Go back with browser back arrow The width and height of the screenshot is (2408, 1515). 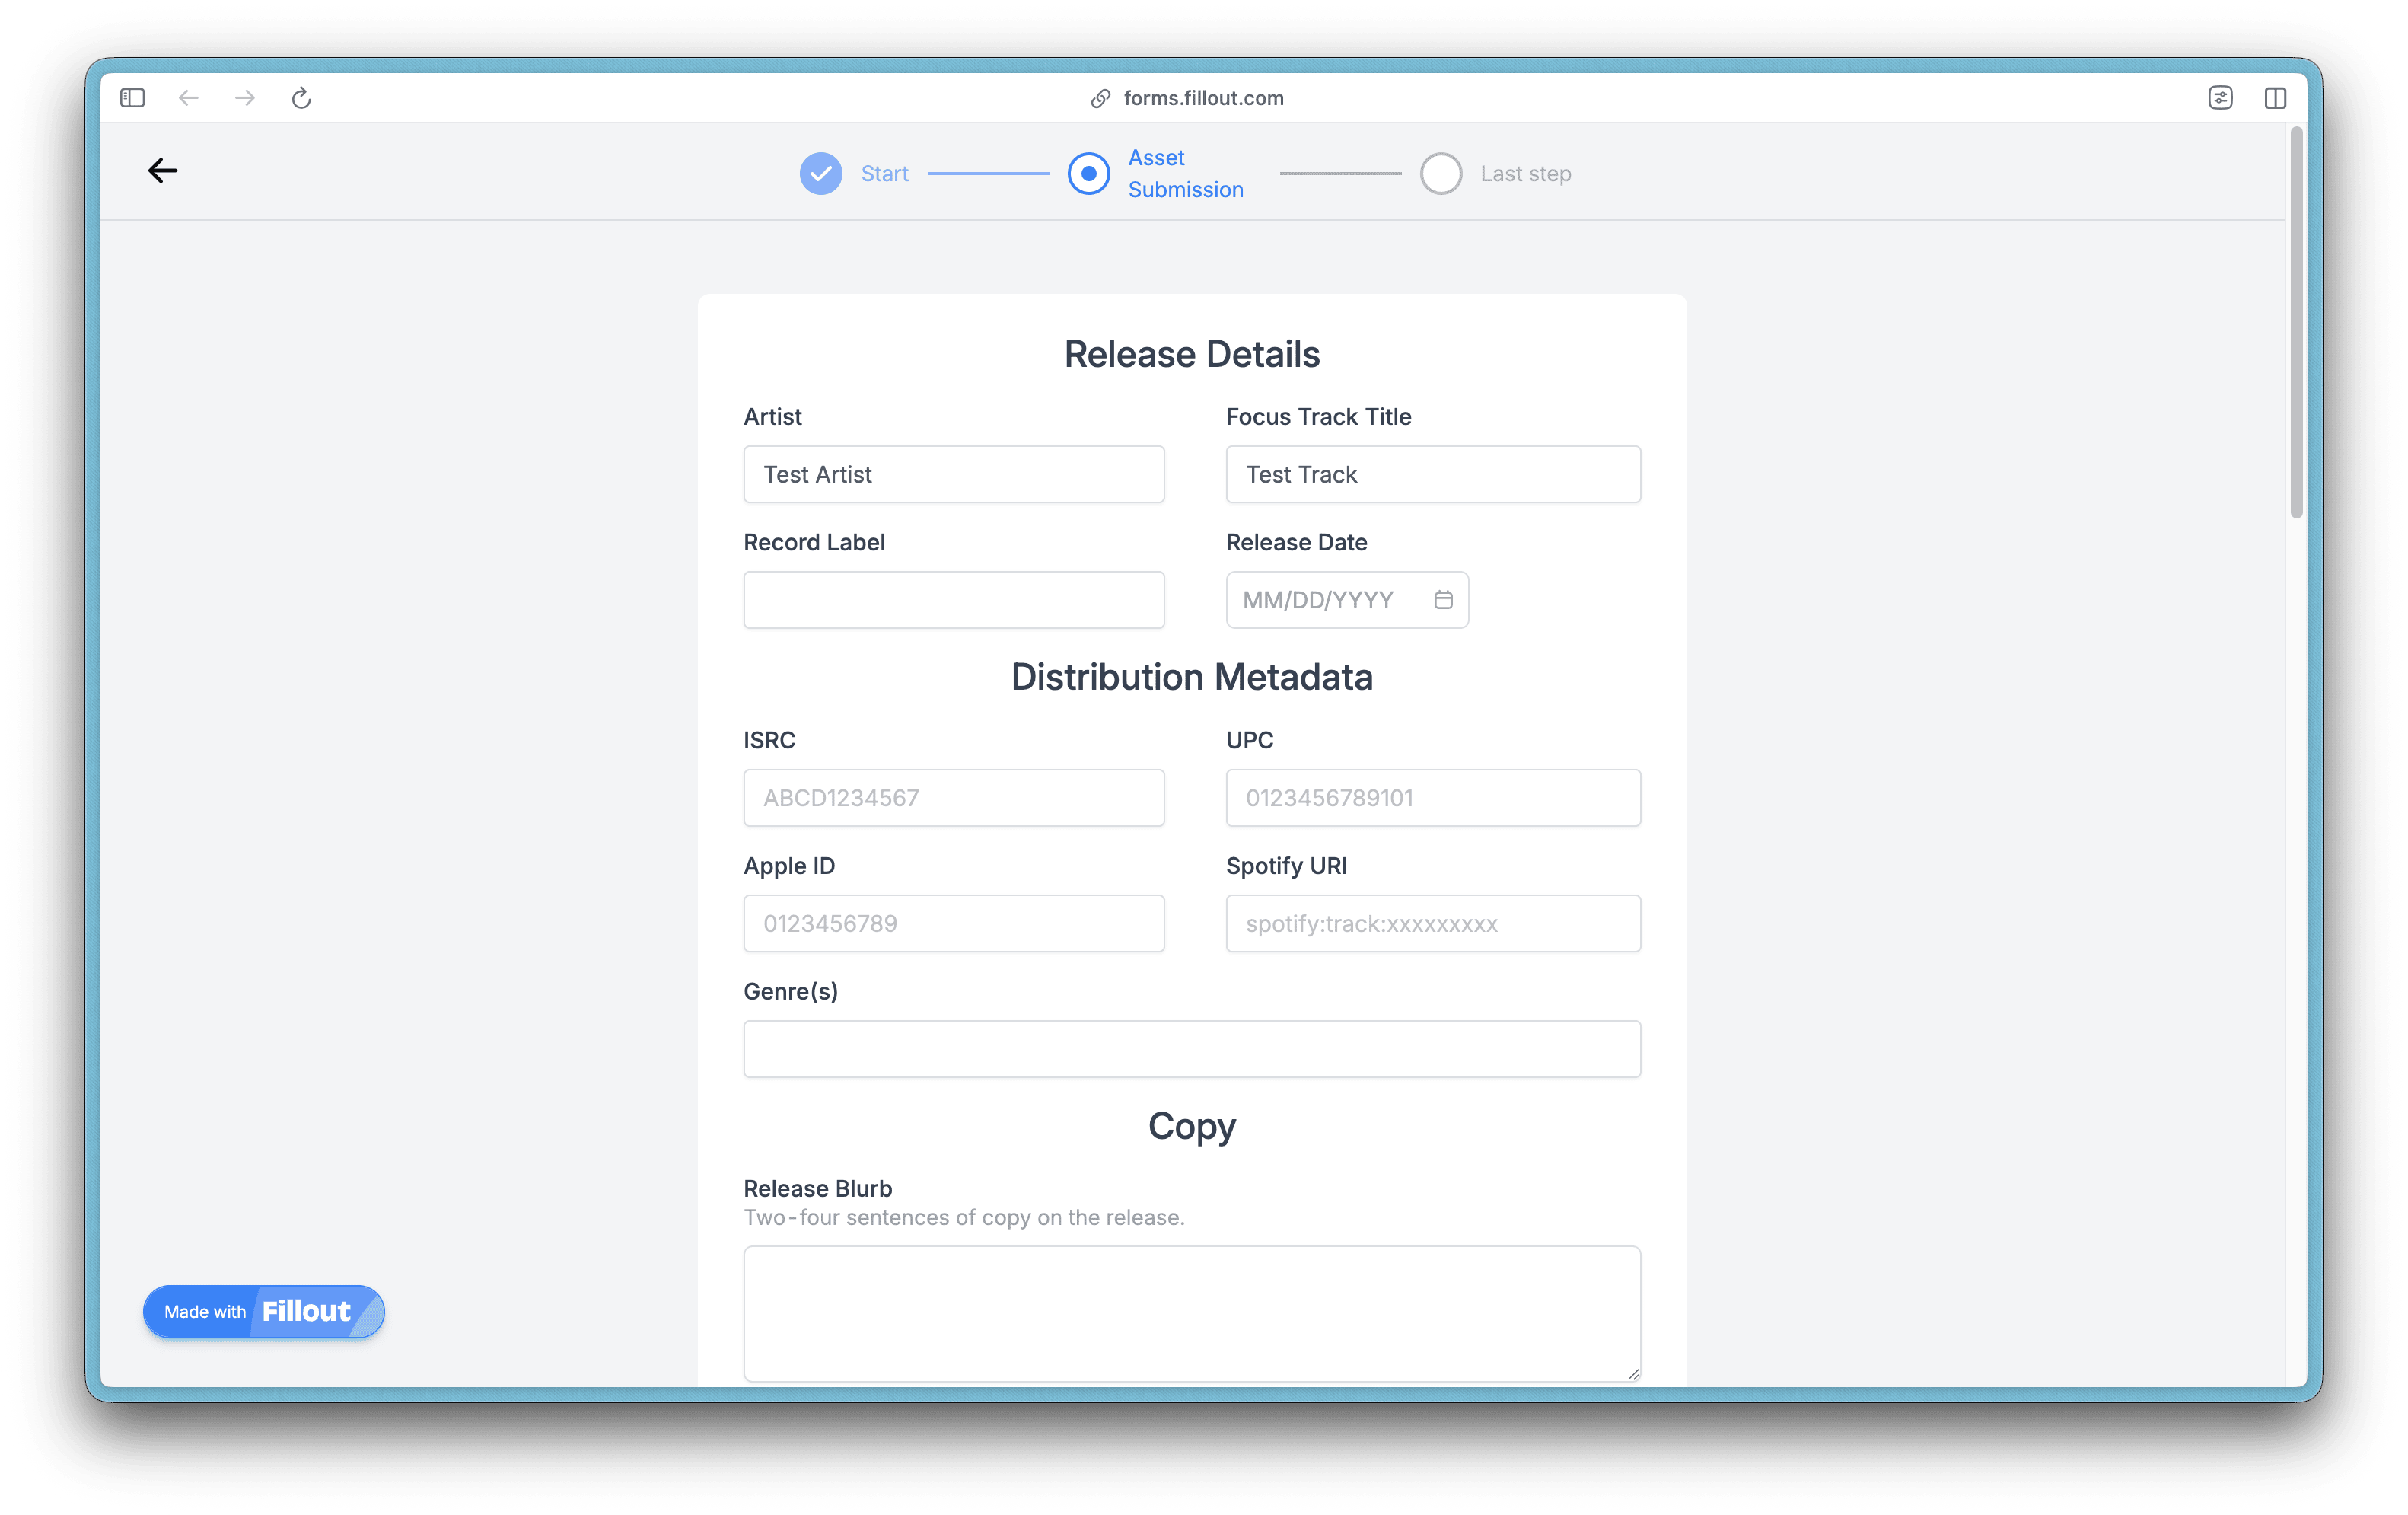pos(188,98)
